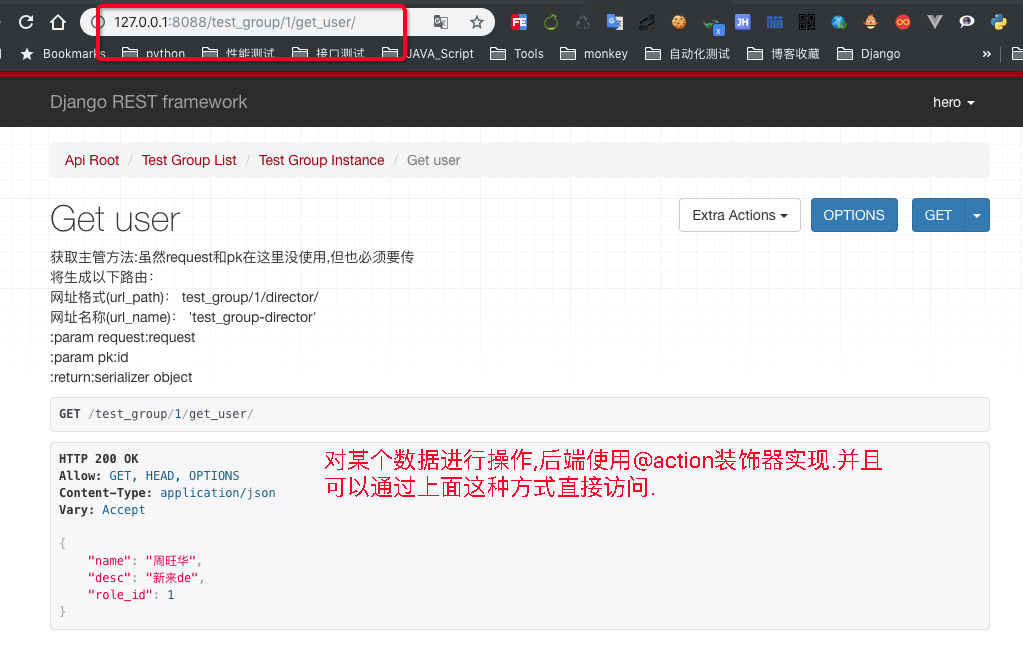
Task: Click the ':param request:request' description line
Action: pos(123,337)
